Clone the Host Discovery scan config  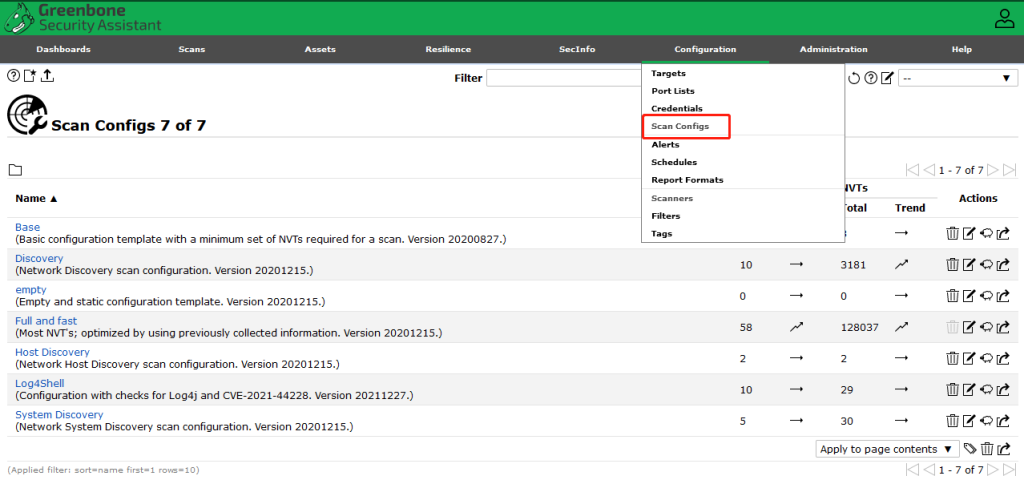coord(985,358)
